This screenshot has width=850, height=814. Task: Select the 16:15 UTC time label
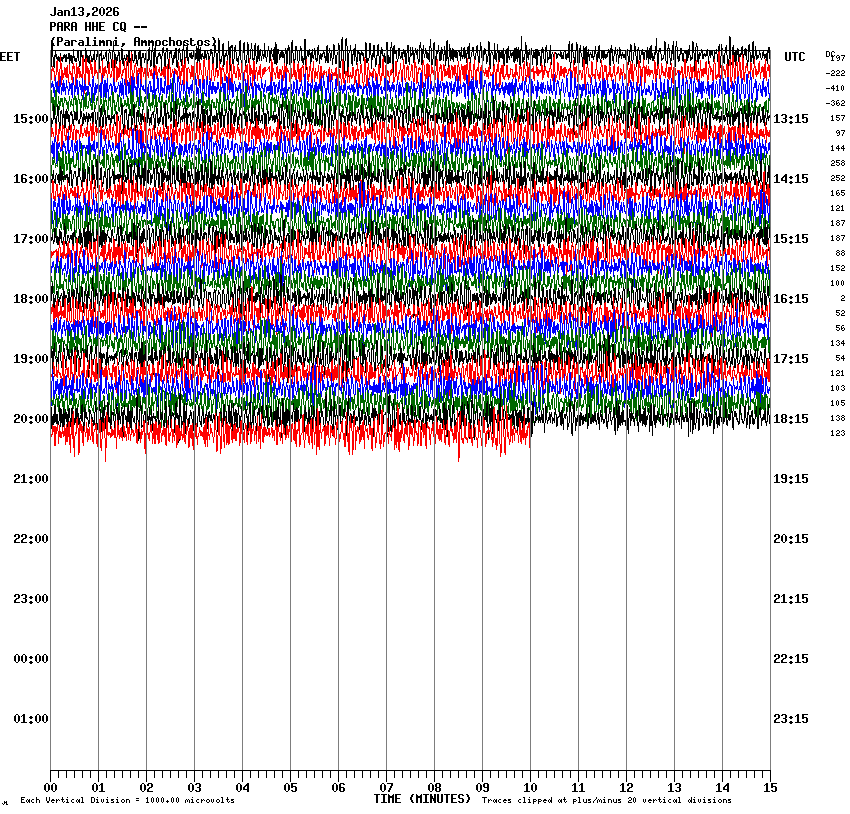tap(791, 299)
